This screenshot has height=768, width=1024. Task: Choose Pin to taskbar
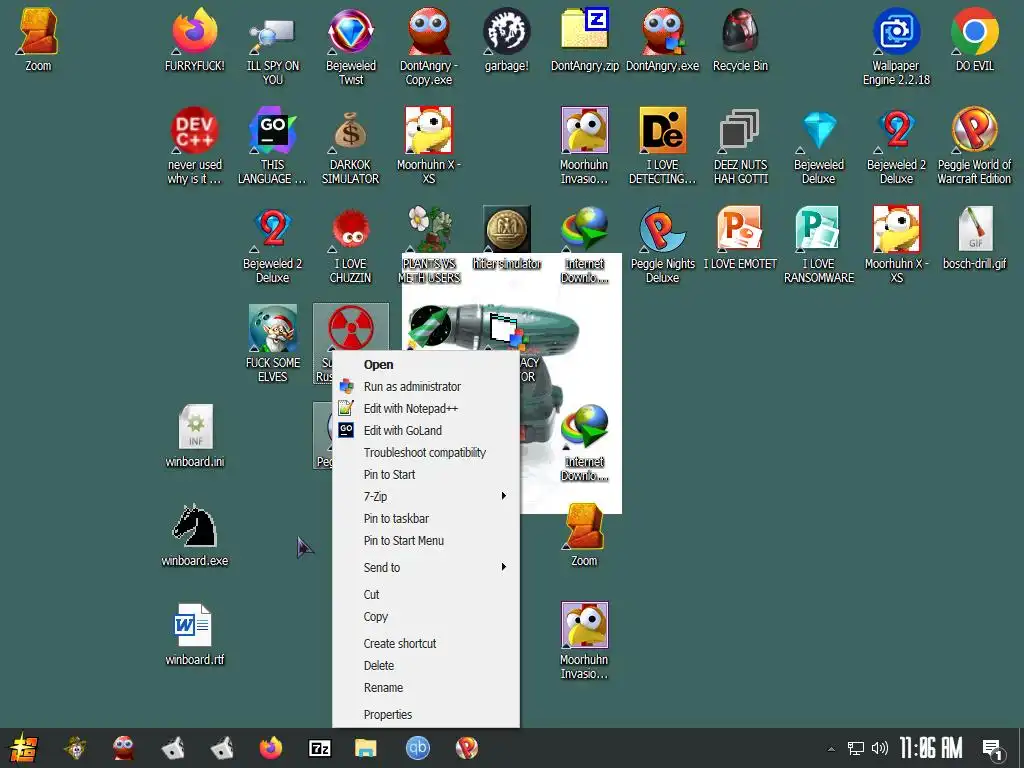click(x=426, y=519)
